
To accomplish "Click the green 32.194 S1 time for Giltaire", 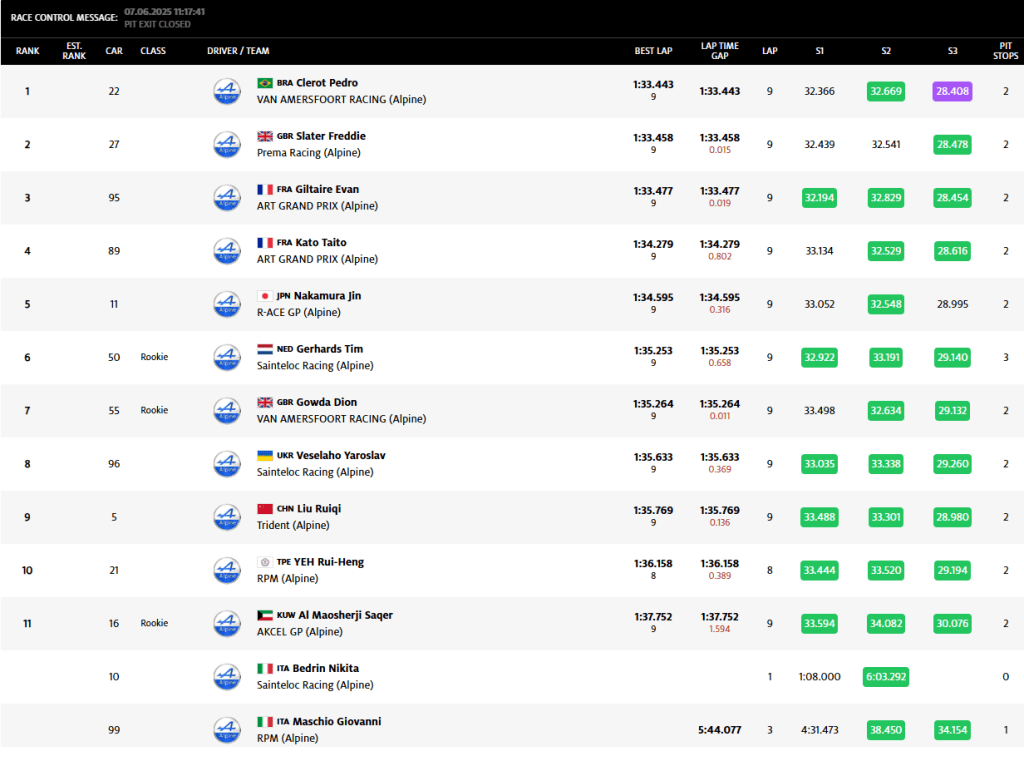I will point(820,198).
